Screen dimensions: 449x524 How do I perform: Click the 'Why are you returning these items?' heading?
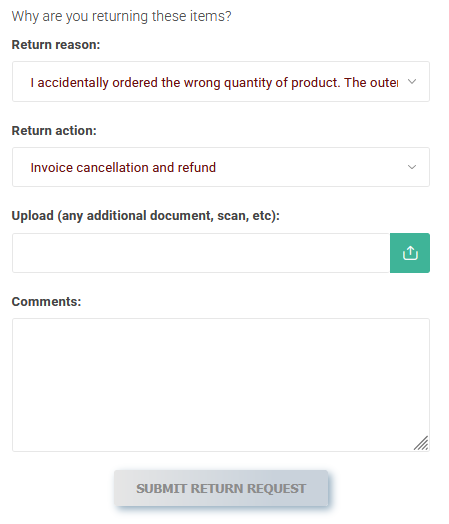[x=122, y=16]
